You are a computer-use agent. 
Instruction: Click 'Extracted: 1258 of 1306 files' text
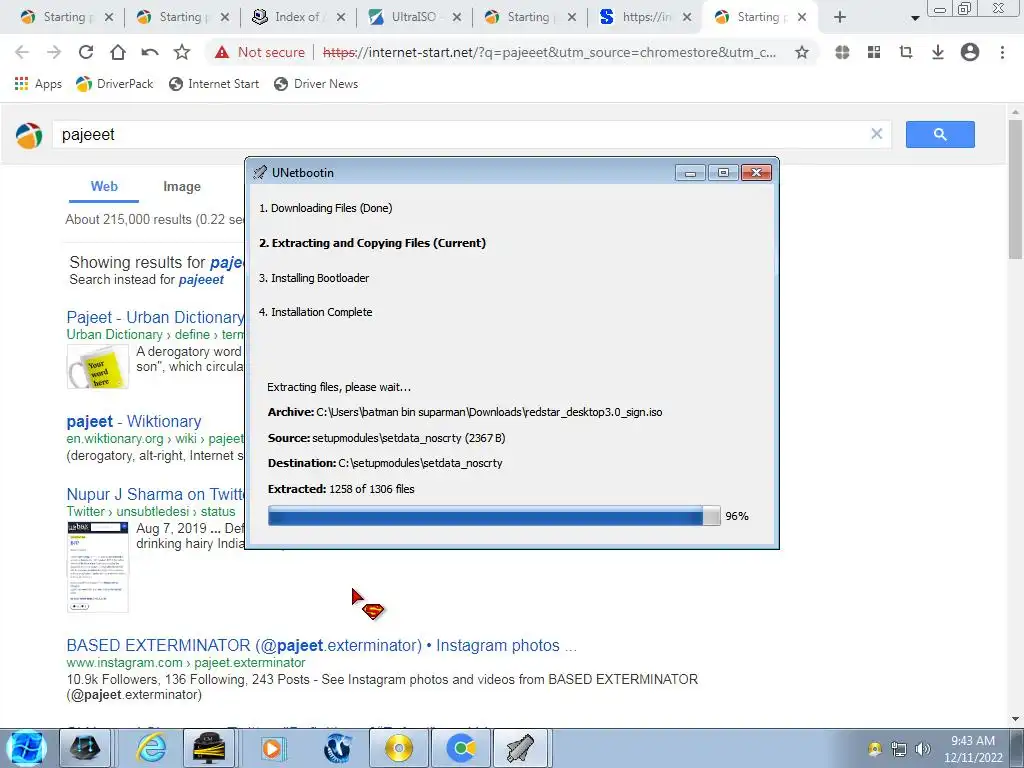point(341,489)
